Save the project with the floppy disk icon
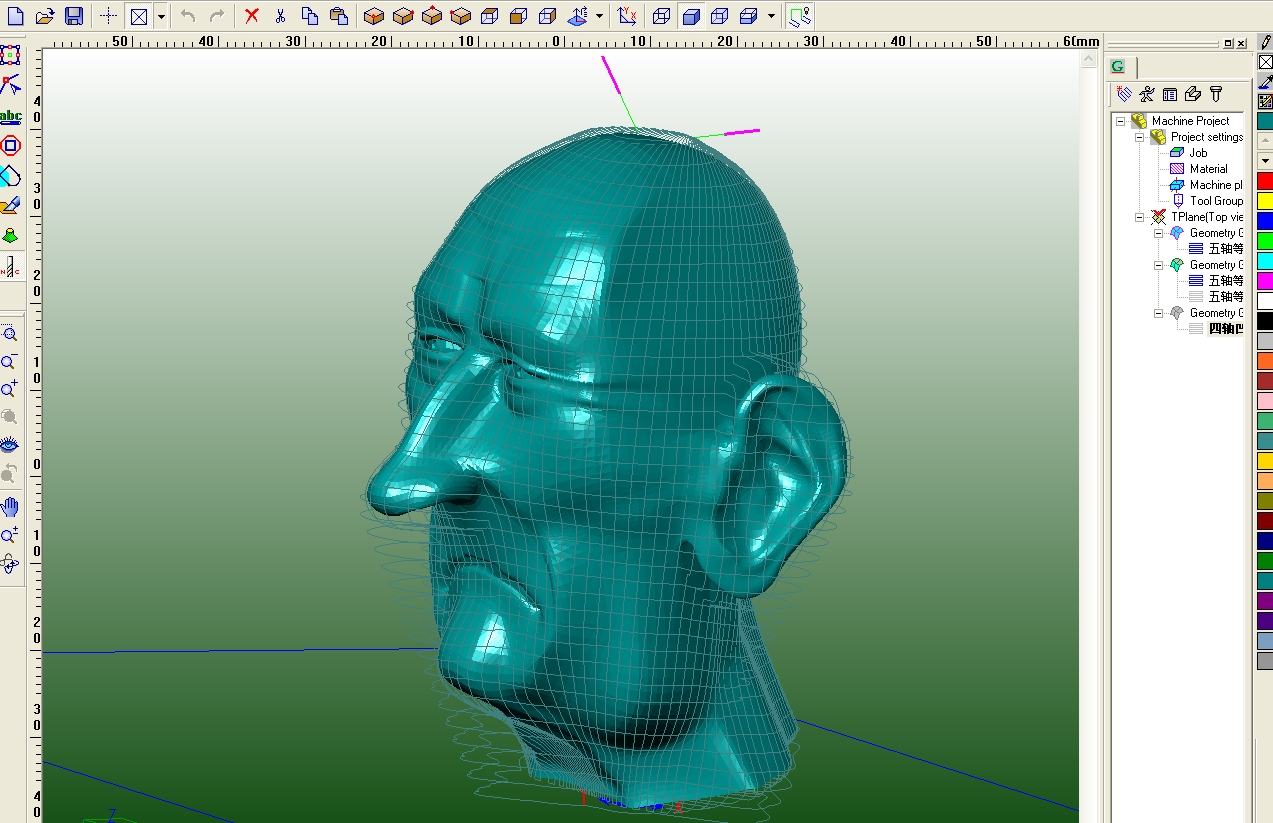Viewport: 1273px width, 823px height. (73, 16)
